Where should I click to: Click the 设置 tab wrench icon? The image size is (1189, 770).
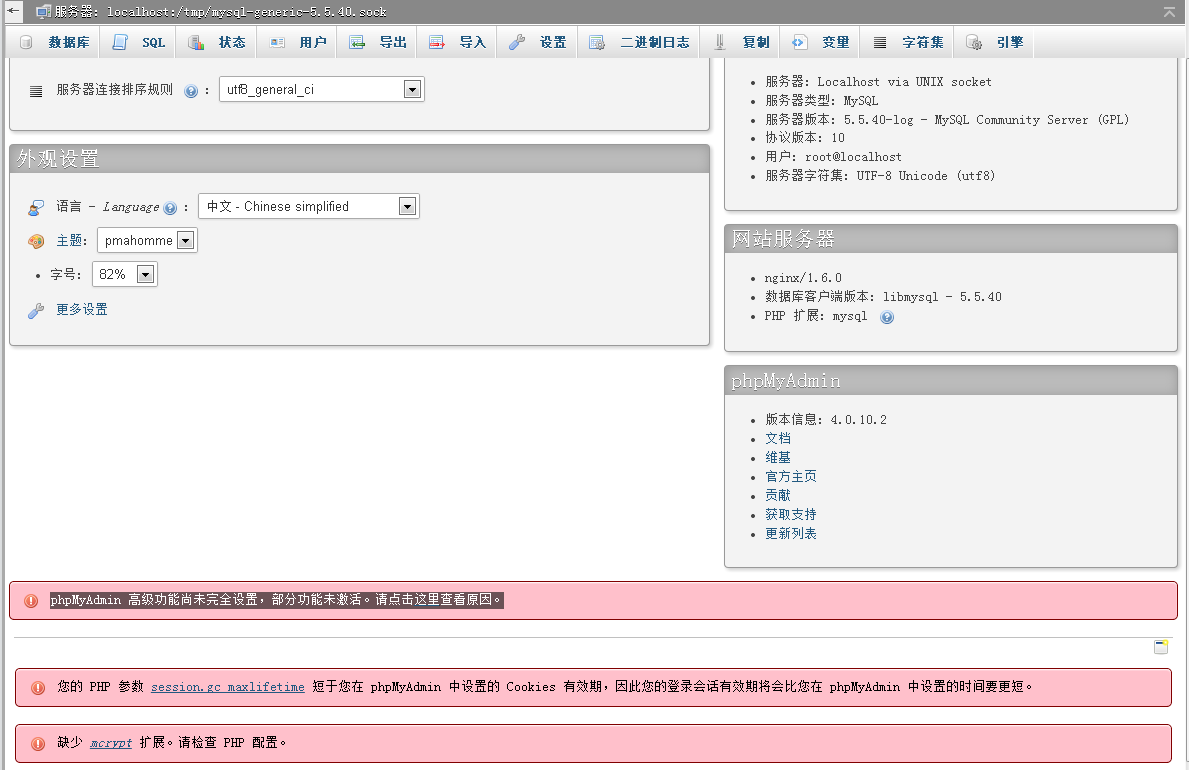tap(517, 42)
